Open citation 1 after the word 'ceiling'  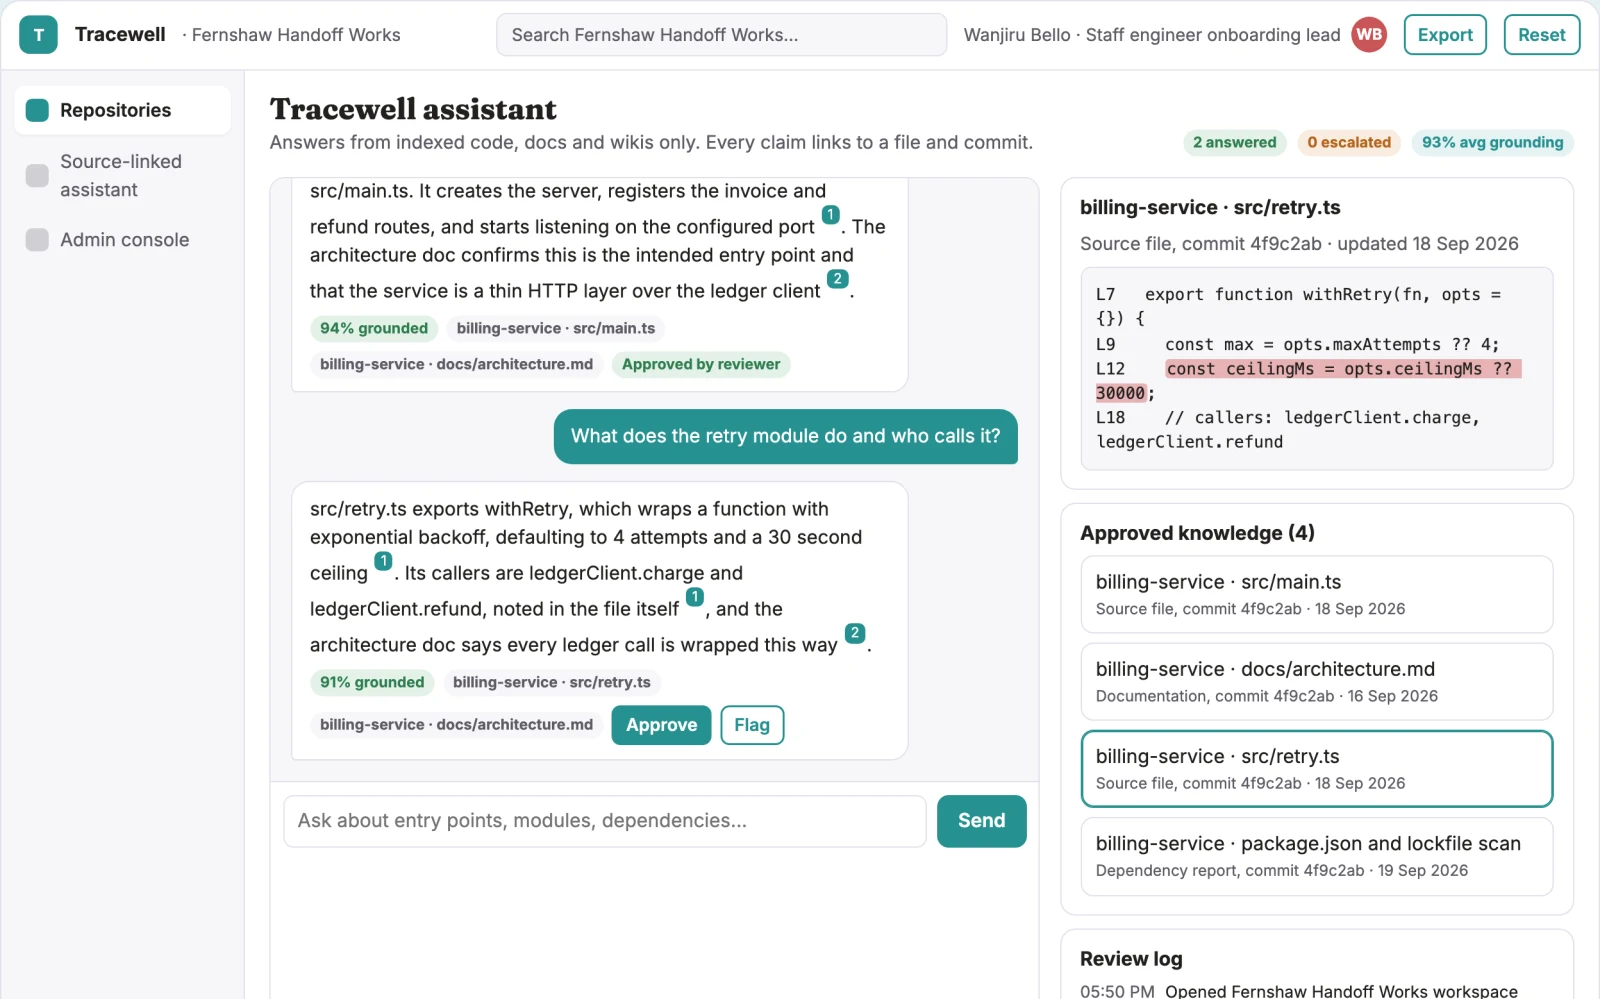[383, 561]
